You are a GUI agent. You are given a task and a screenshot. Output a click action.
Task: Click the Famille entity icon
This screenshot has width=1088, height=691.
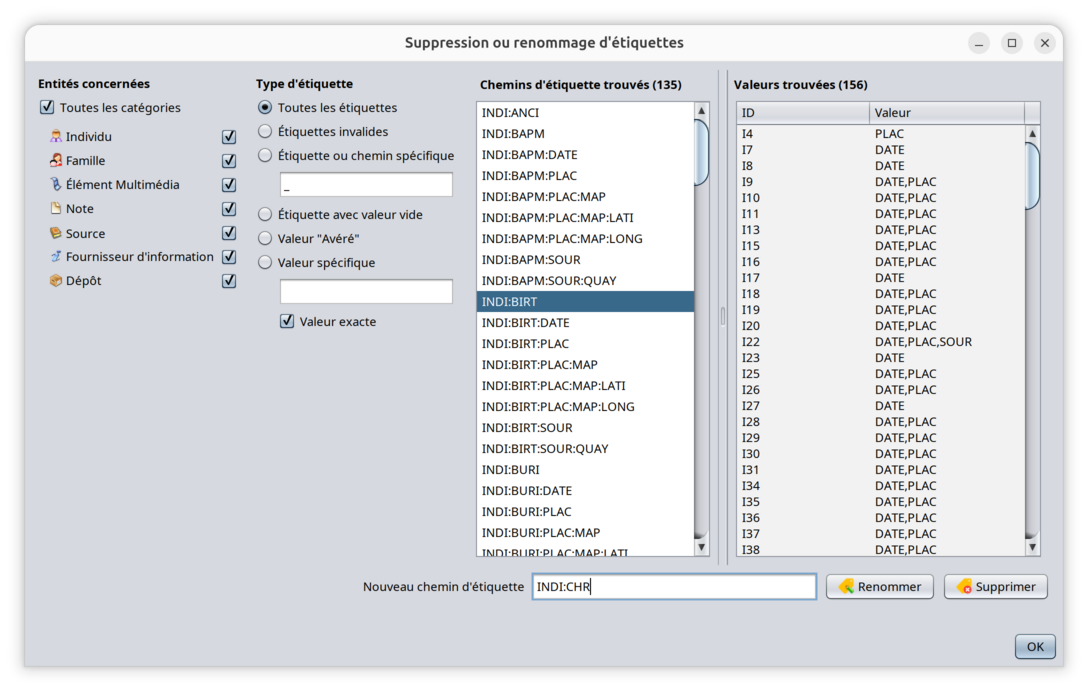click(56, 161)
